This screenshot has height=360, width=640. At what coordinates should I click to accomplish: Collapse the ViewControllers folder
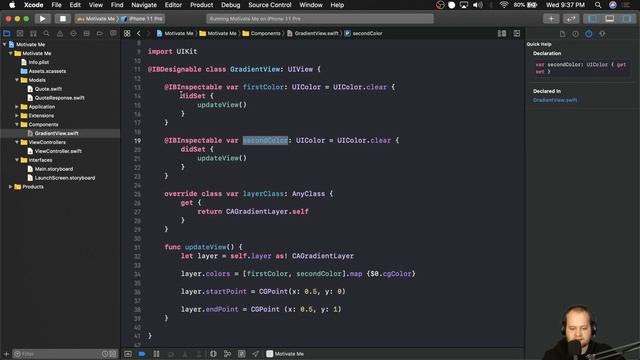[x=17, y=142]
